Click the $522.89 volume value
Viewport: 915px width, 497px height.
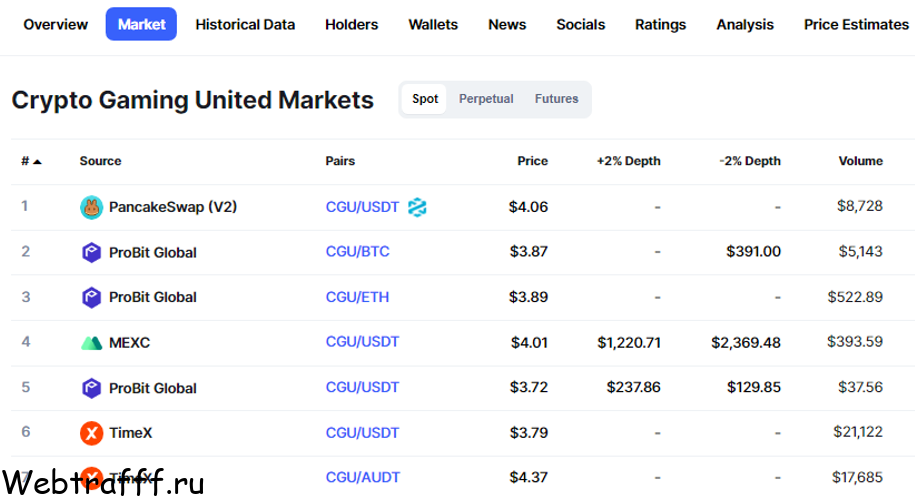[x=855, y=297]
